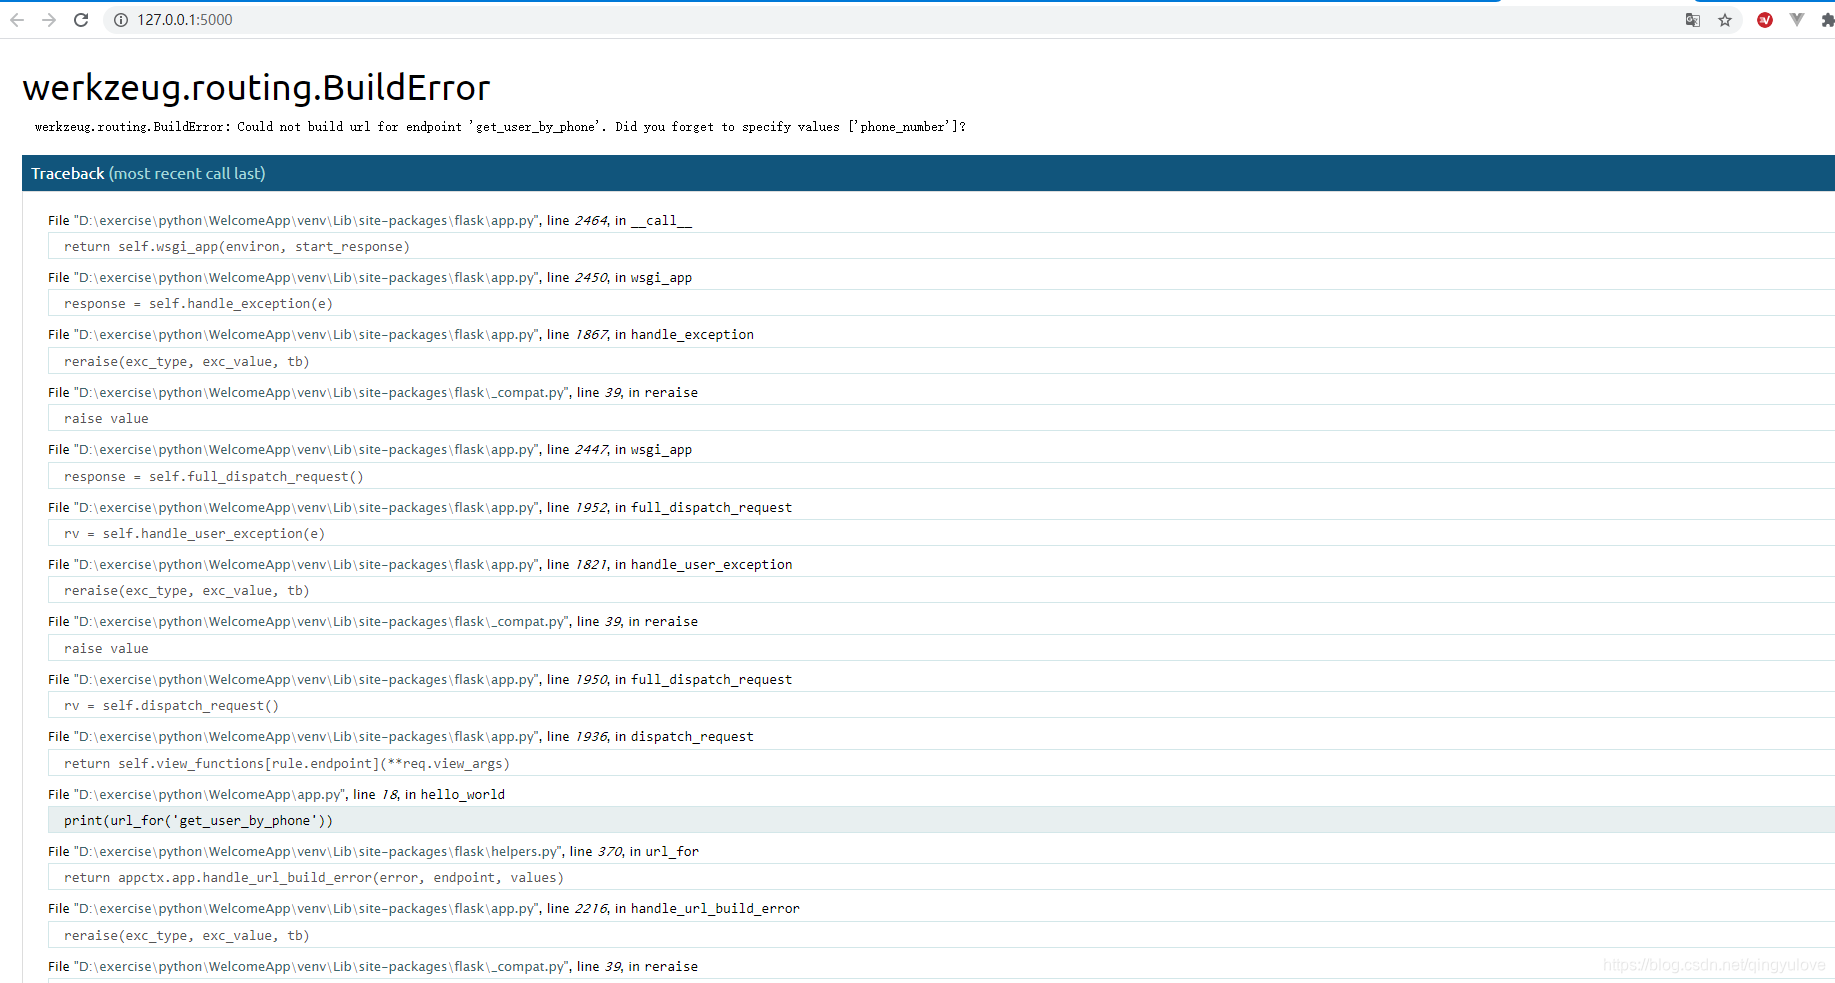Open the red circular extension icon
Viewport: 1835px width, 983px height.
pyautogui.click(x=1765, y=20)
